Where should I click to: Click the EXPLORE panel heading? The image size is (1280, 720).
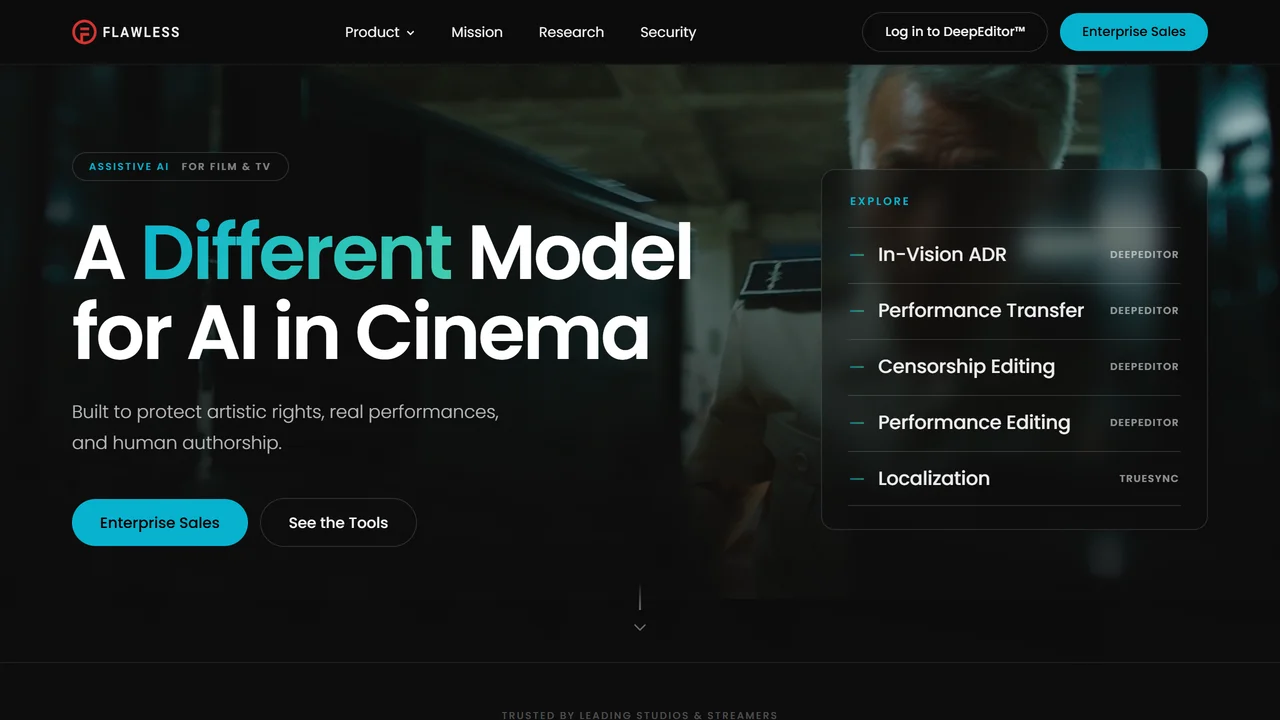pyautogui.click(x=880, y=201)
